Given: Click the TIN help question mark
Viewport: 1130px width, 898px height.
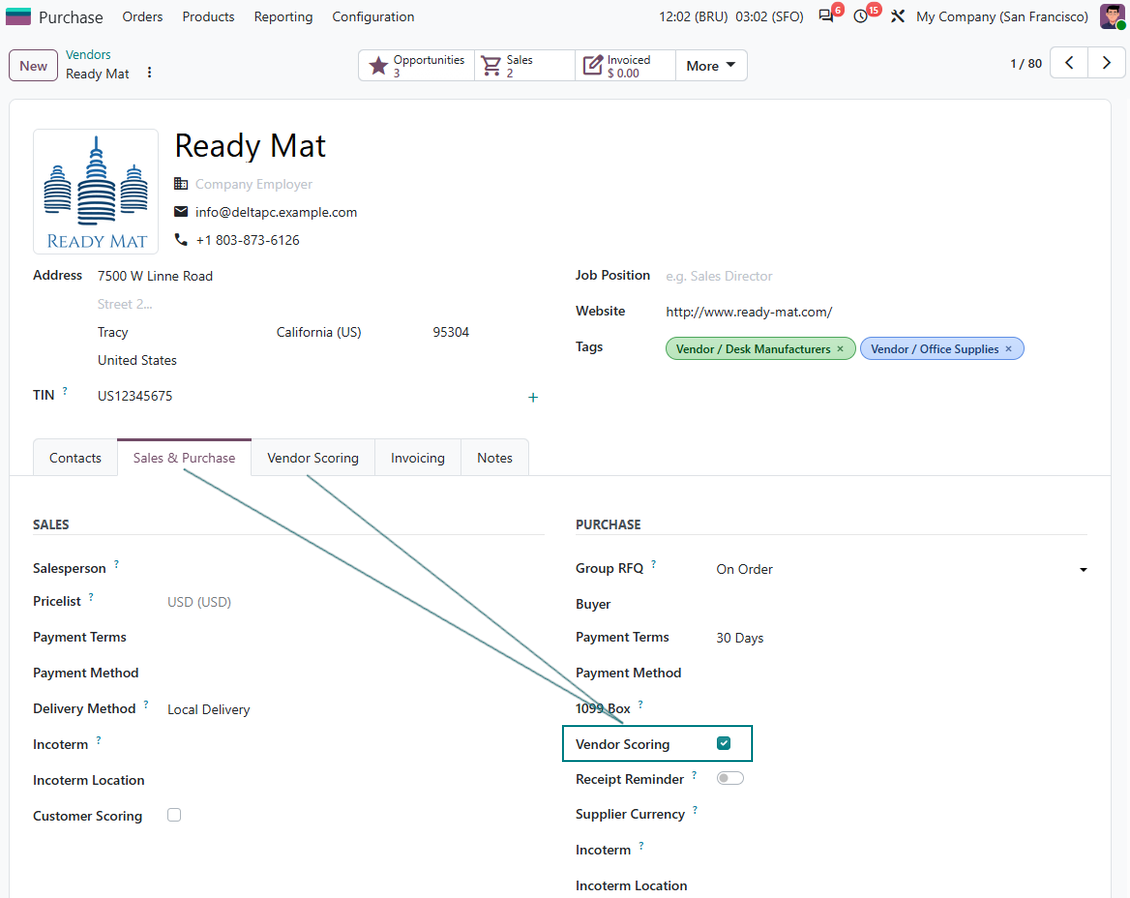Looking at the screenshot, I should coord(65,391).
